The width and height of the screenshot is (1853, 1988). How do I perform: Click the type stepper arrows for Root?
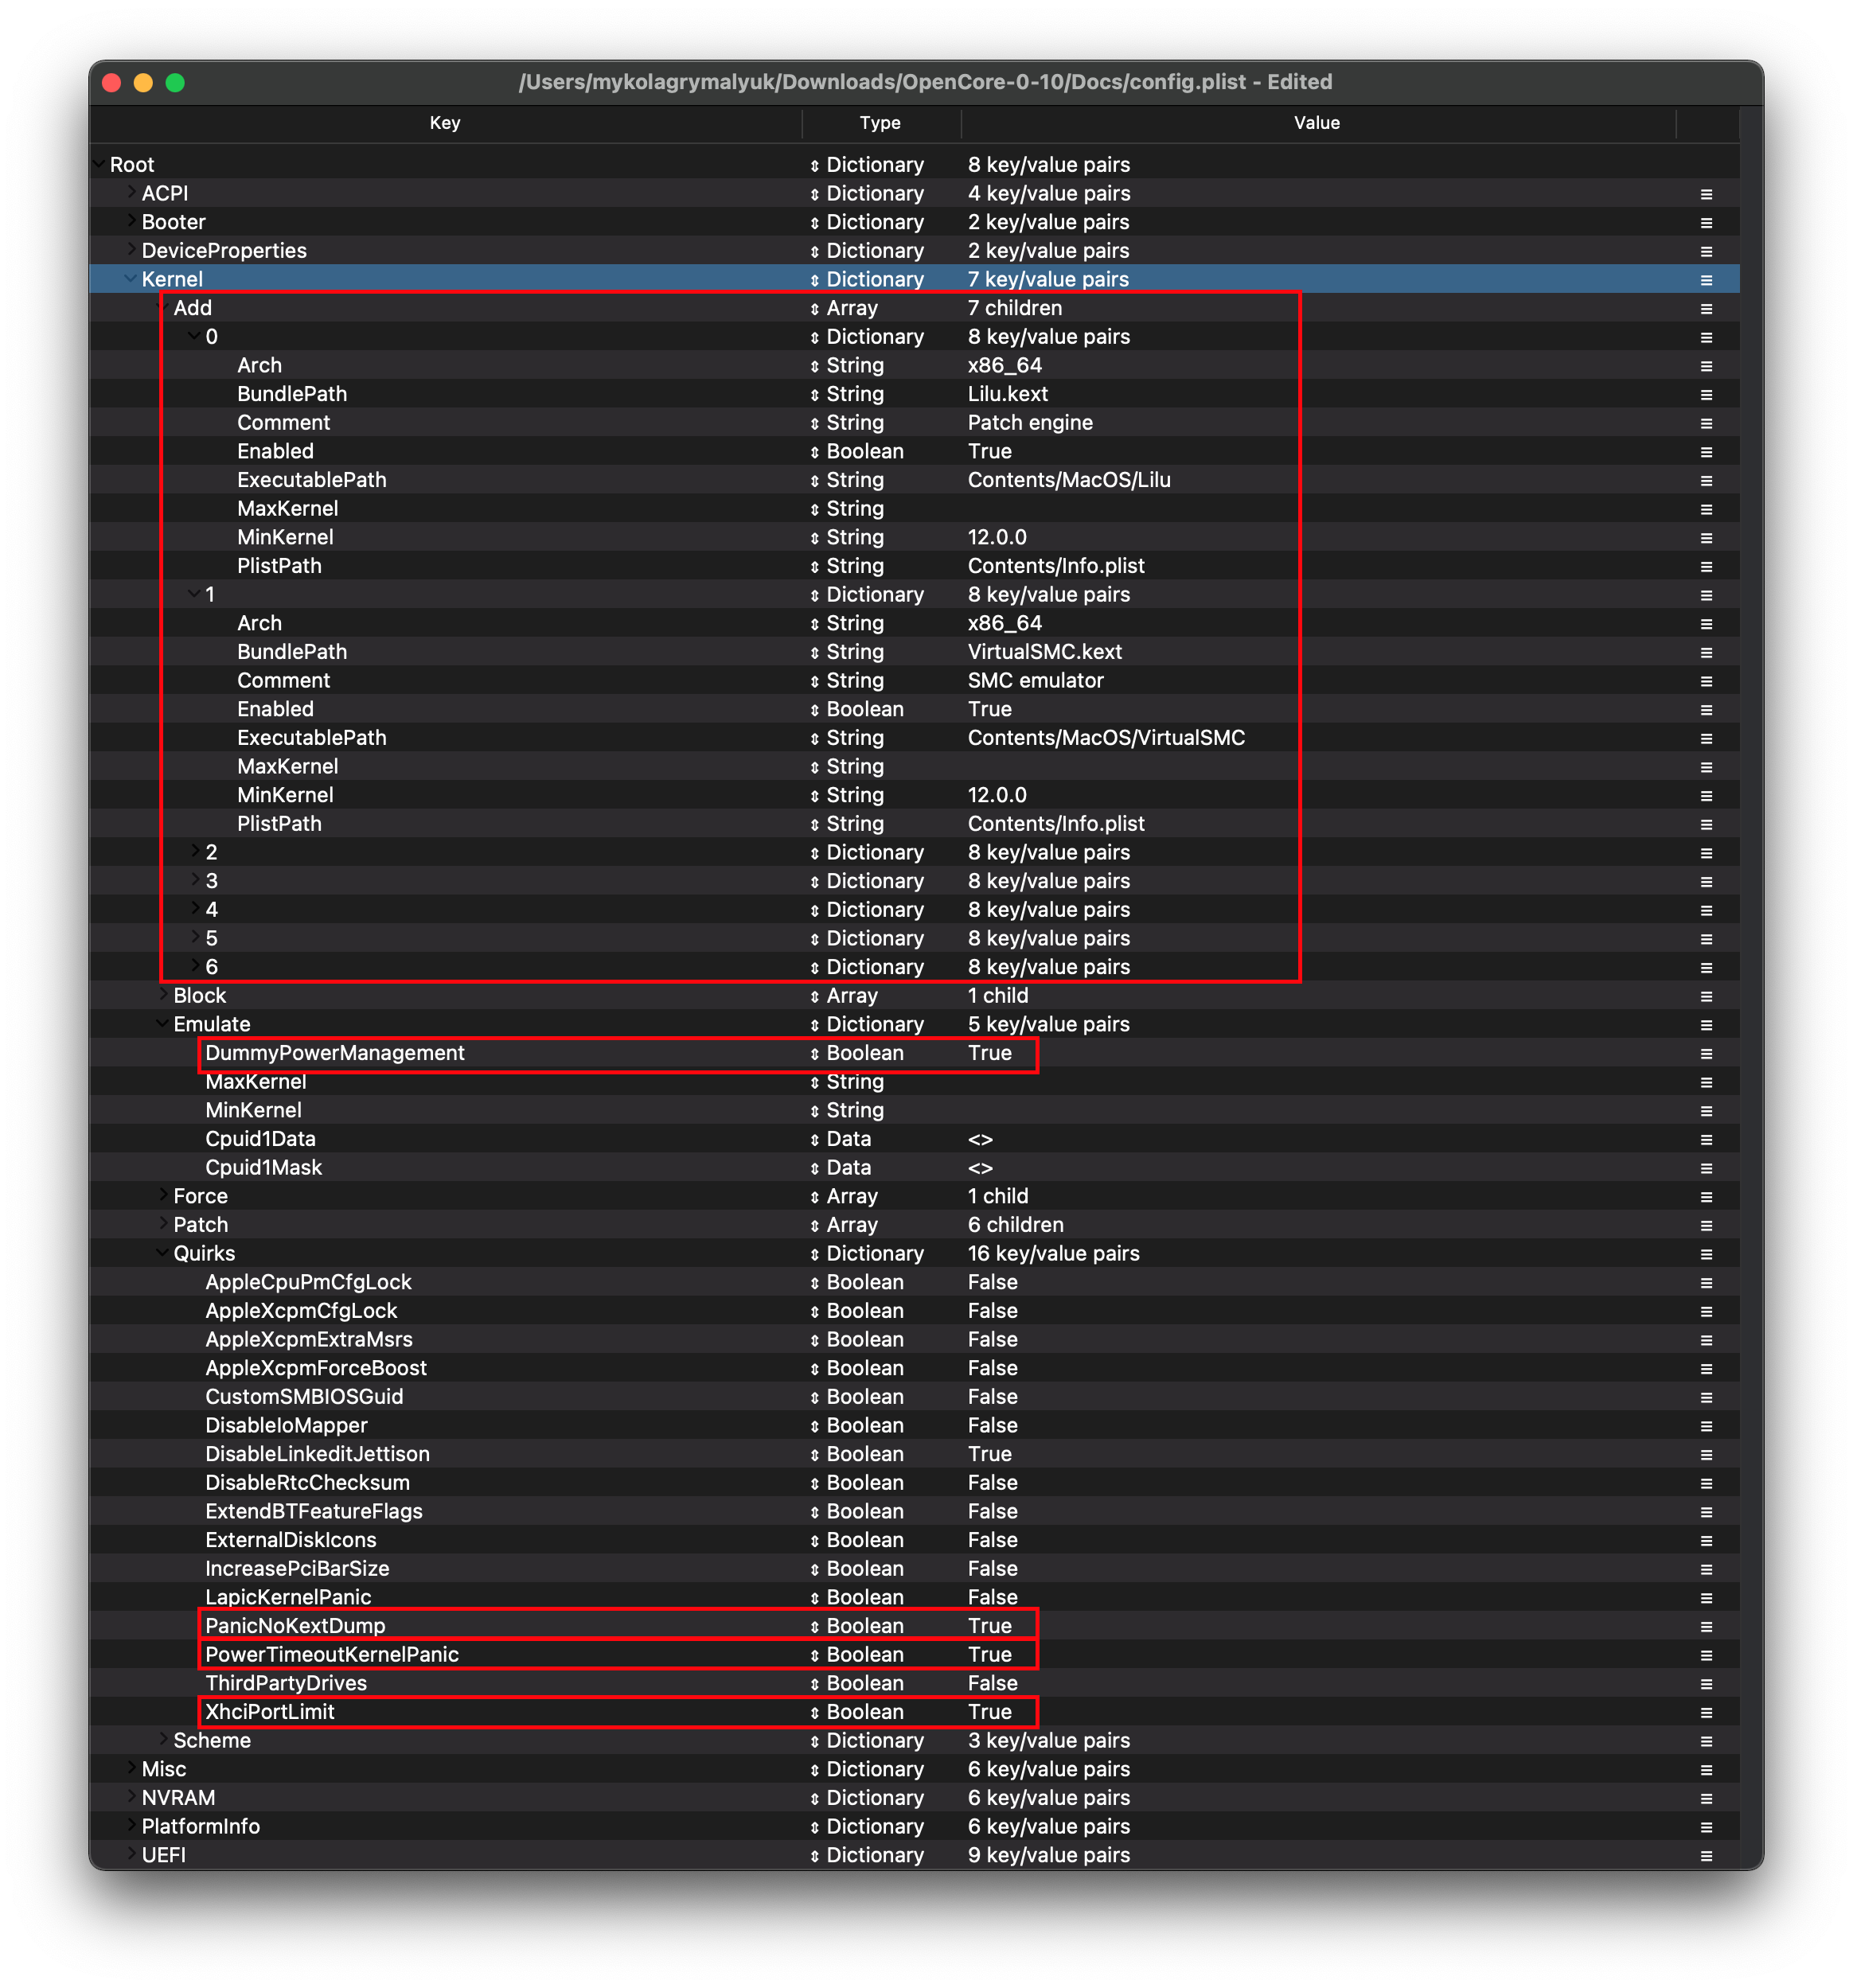click(x=814, y=166)
